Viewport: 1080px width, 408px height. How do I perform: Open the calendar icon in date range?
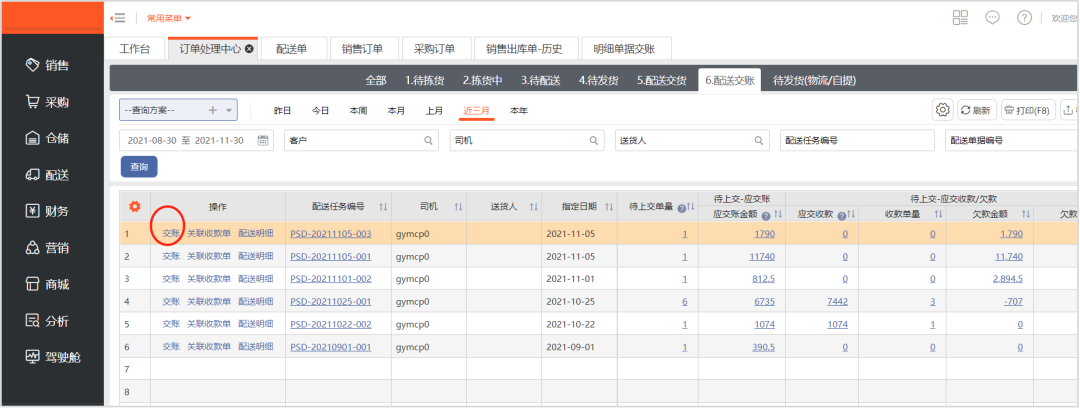pos(263,141)
